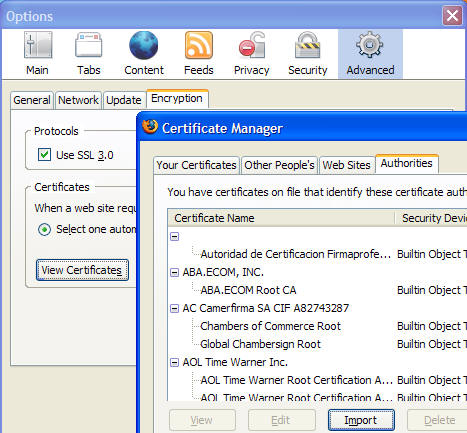Switch to the General tab in Options
This screenshot has width=467, height=433.
click(x=32, y=100)
